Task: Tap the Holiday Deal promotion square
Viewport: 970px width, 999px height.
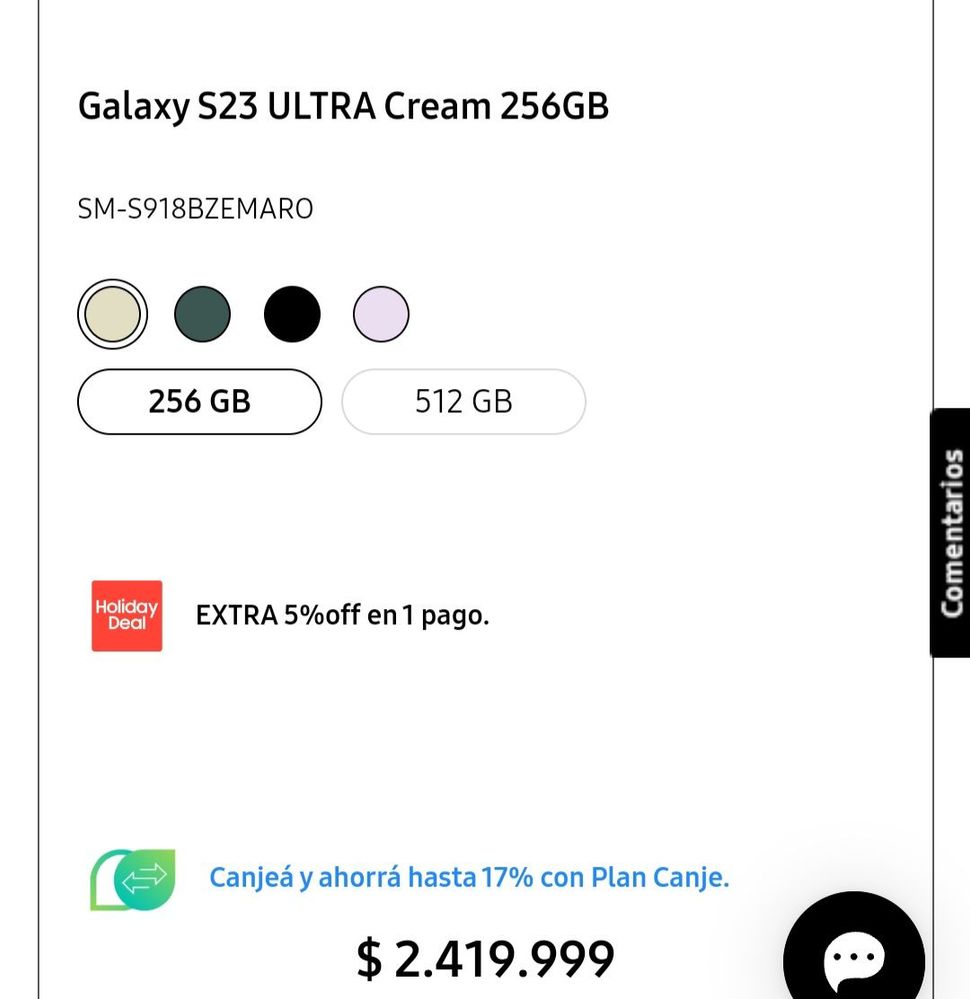Action: click(127, 615)
